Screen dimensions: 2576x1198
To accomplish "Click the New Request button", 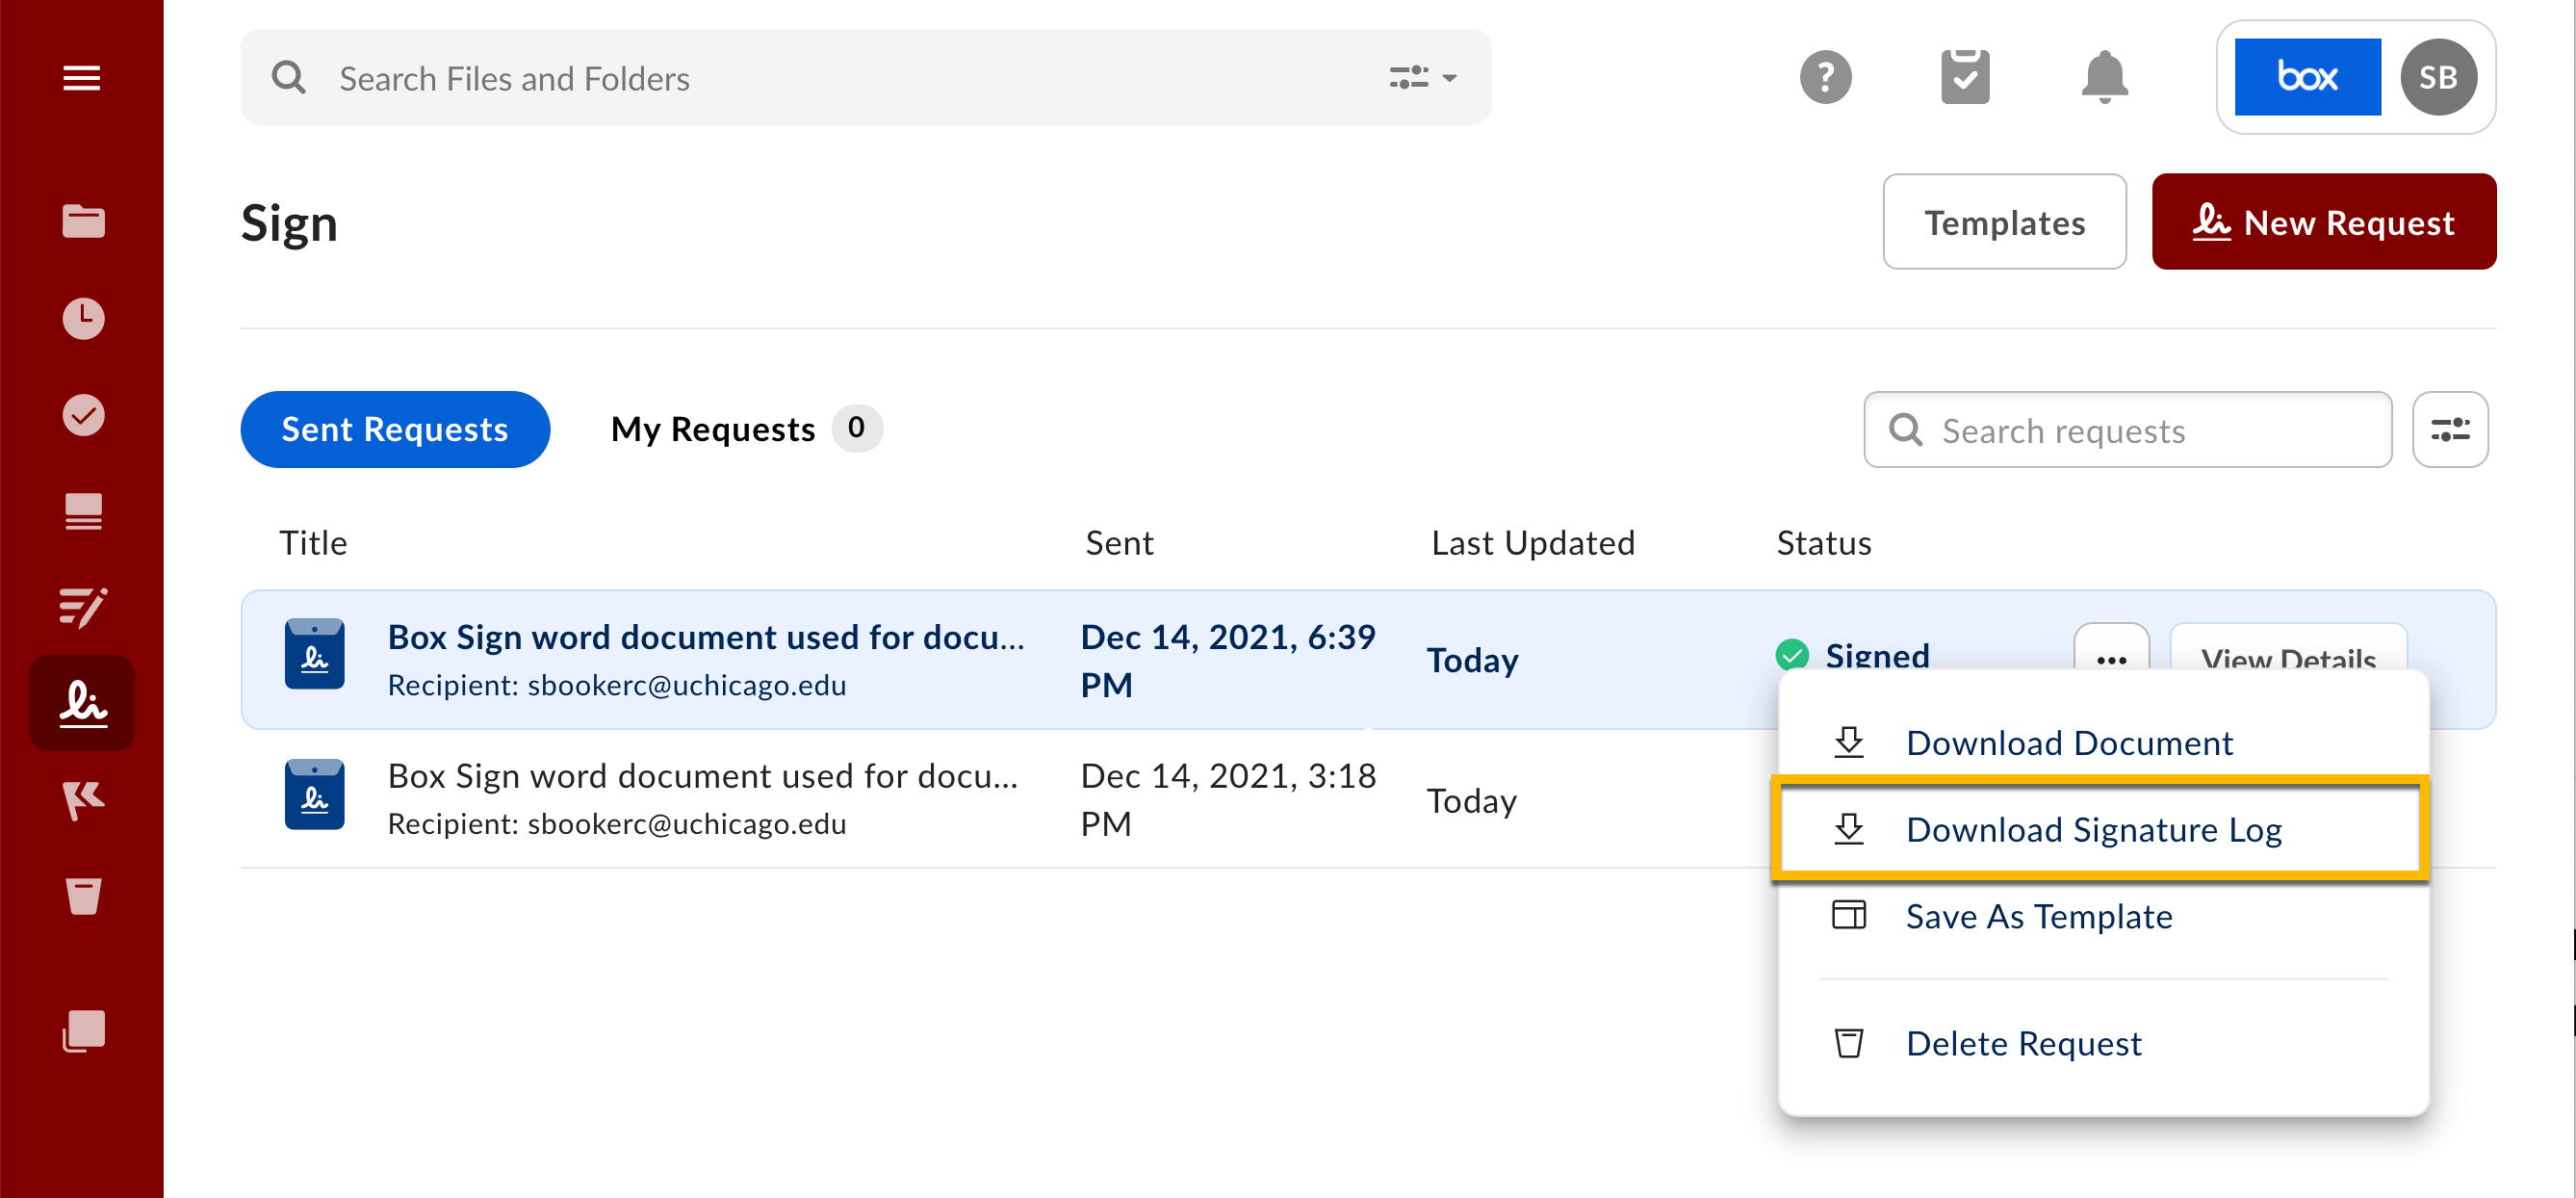I will [2323, 221].
